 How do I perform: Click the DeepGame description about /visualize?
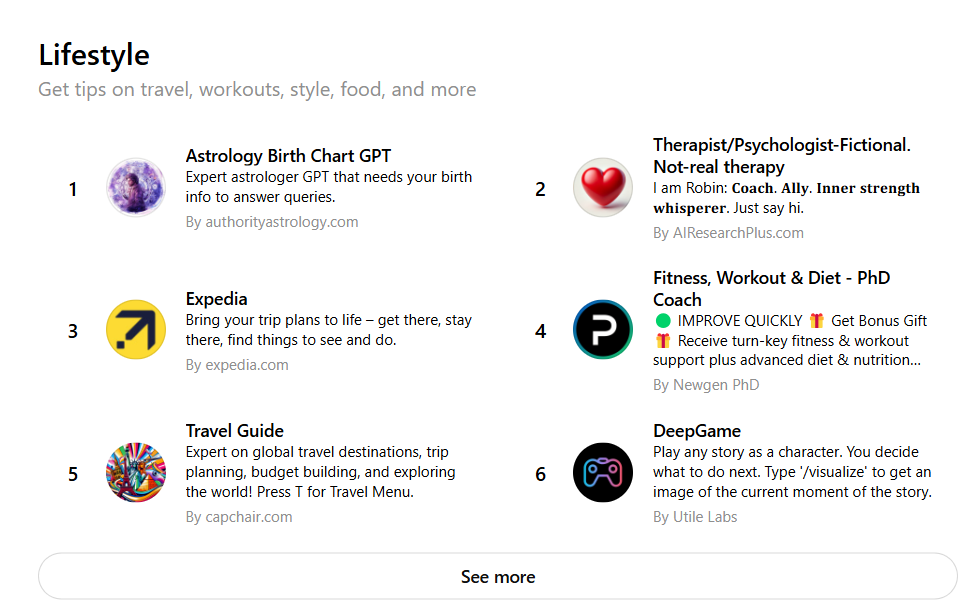click(792, 472)
